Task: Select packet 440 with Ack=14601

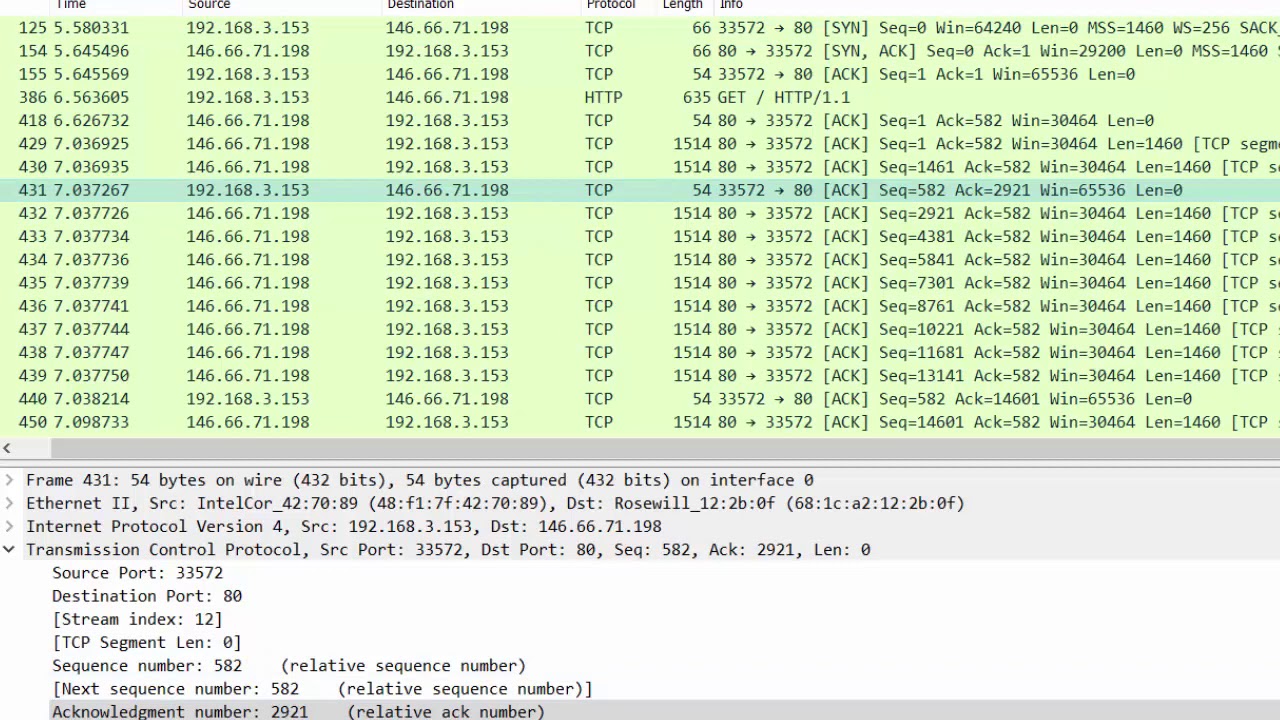Action: pos(640,398)
